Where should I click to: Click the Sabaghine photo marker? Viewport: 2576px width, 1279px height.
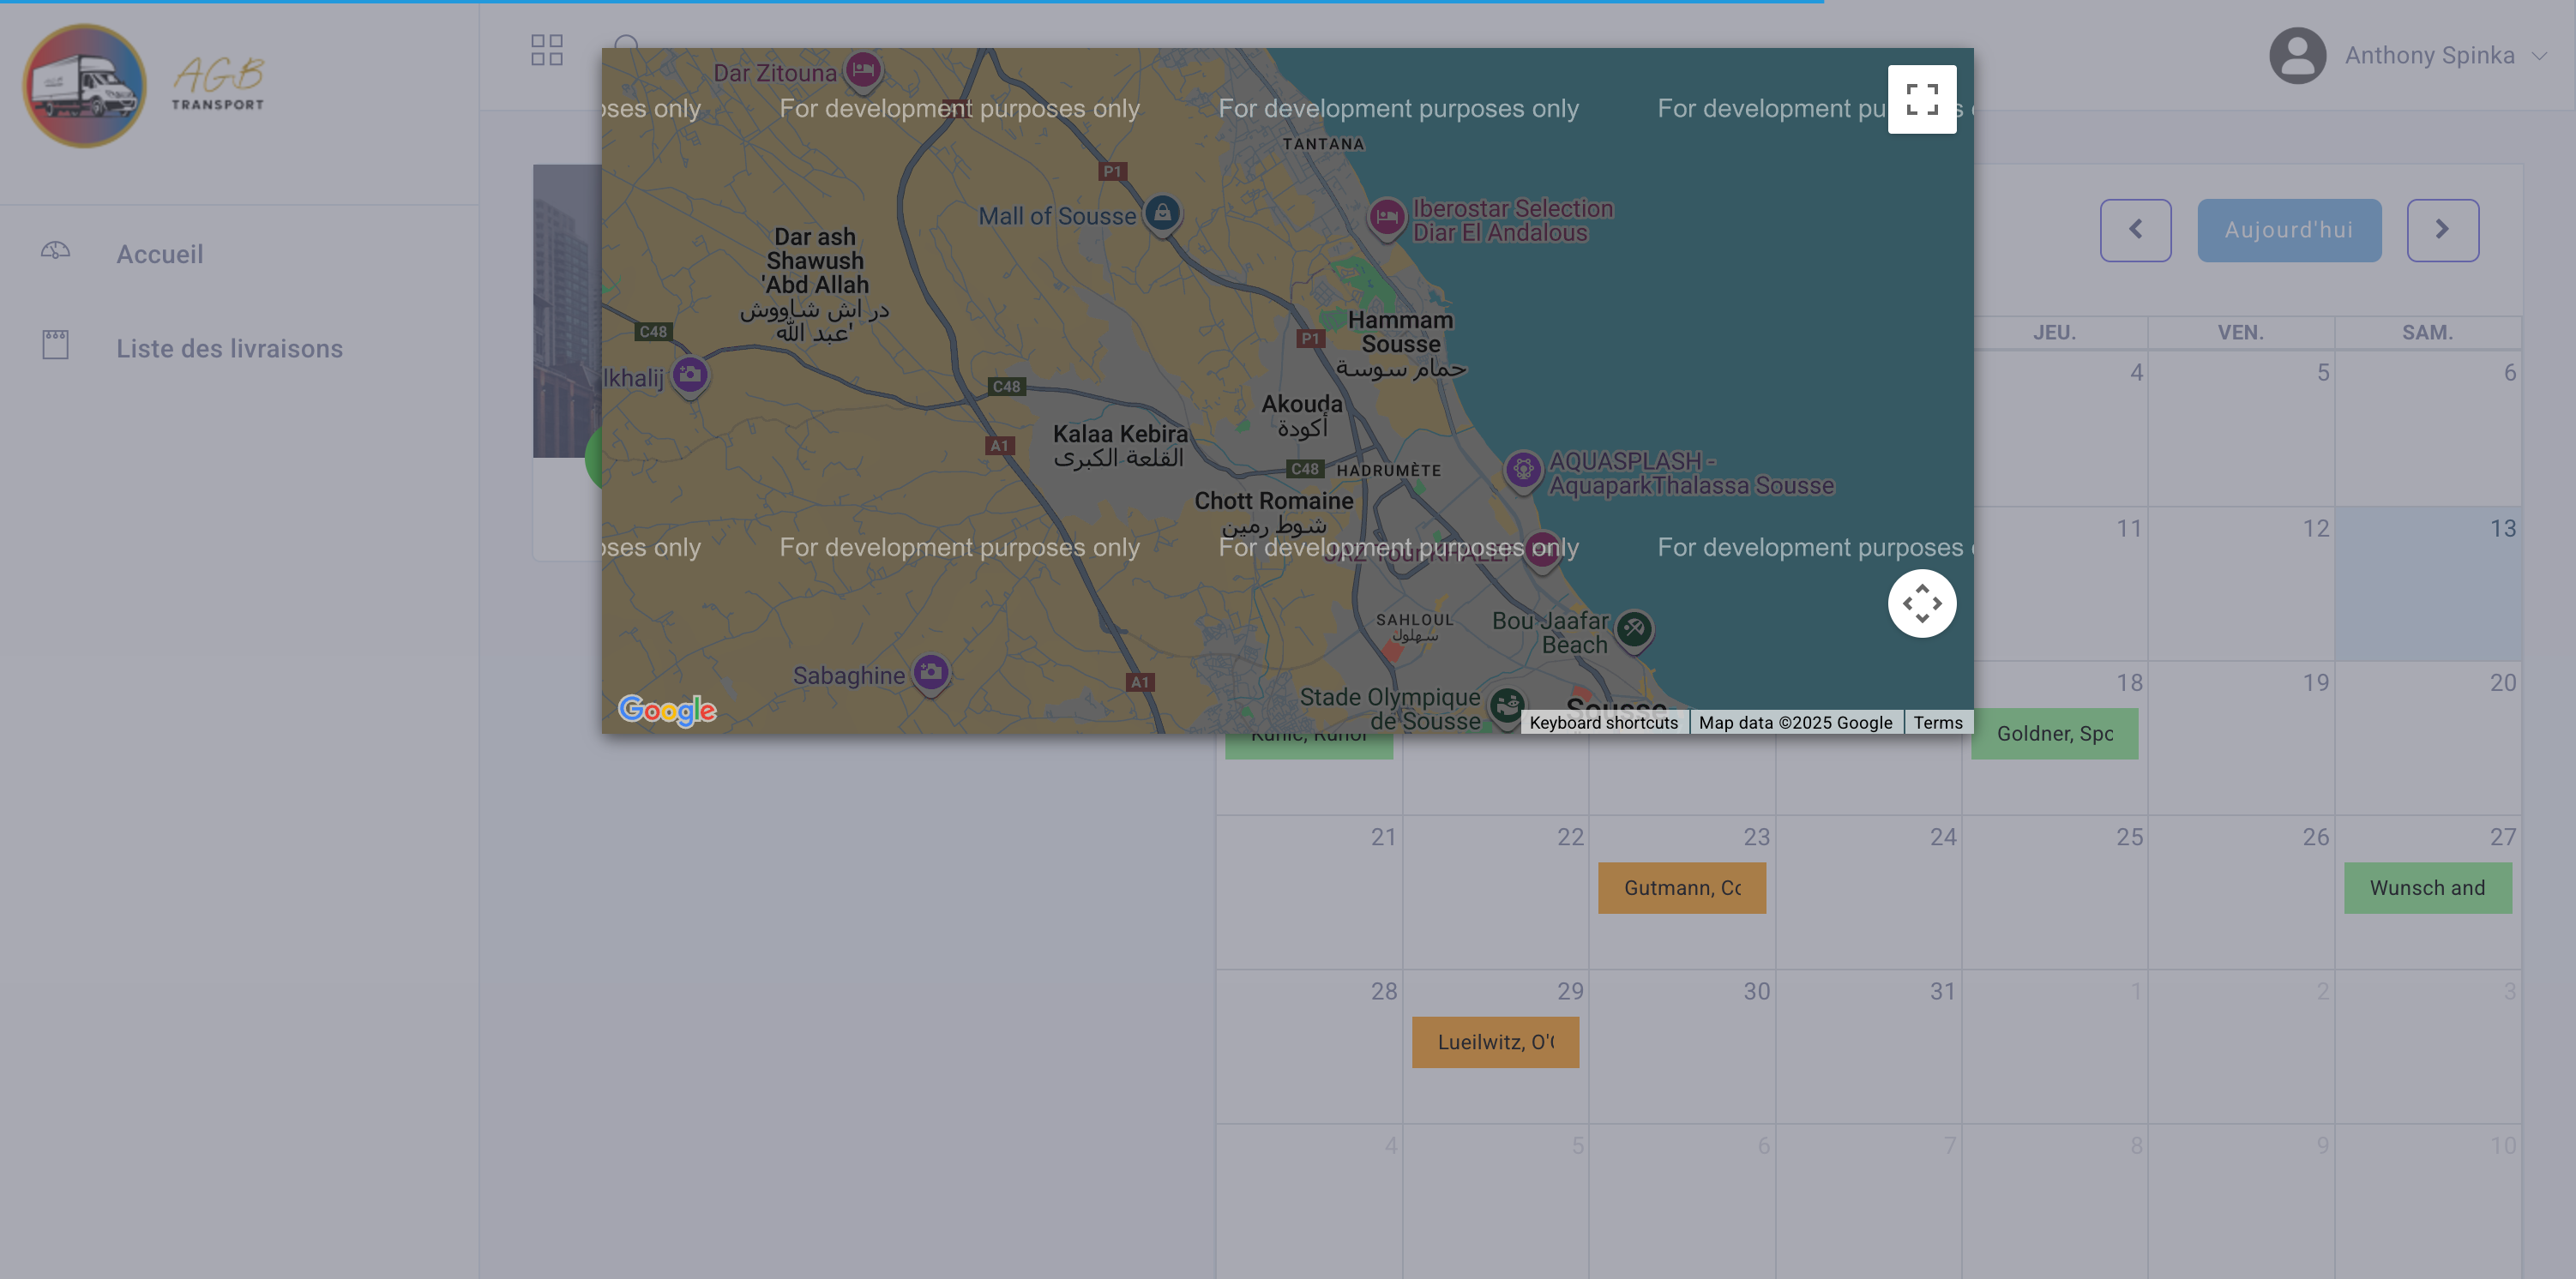[931, 673]
